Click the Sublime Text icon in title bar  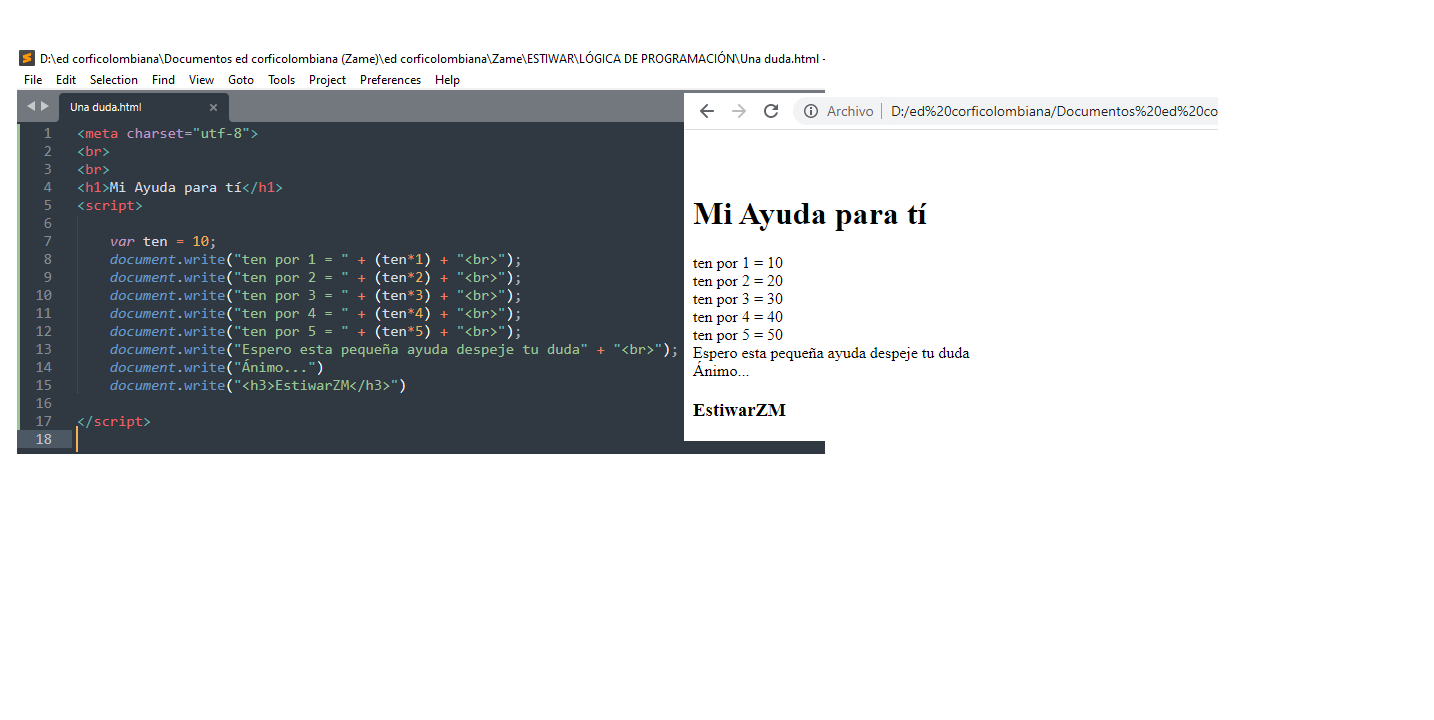(27, 58)
